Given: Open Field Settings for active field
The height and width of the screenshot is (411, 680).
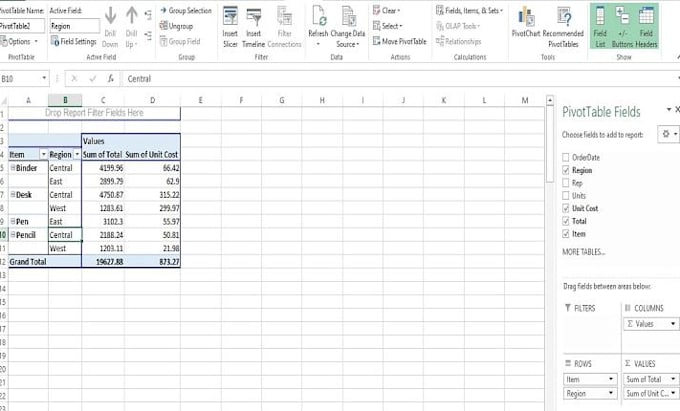Looking at the screenshot, I should click(74, 41).
